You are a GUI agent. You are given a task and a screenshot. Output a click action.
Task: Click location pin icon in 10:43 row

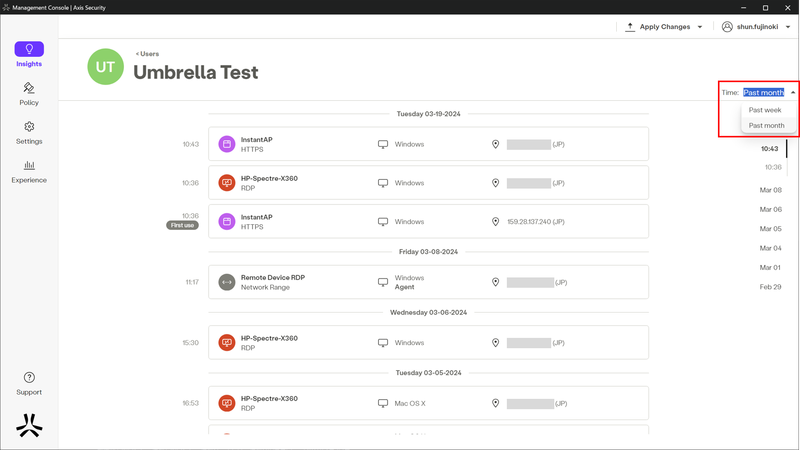[495, 144]
